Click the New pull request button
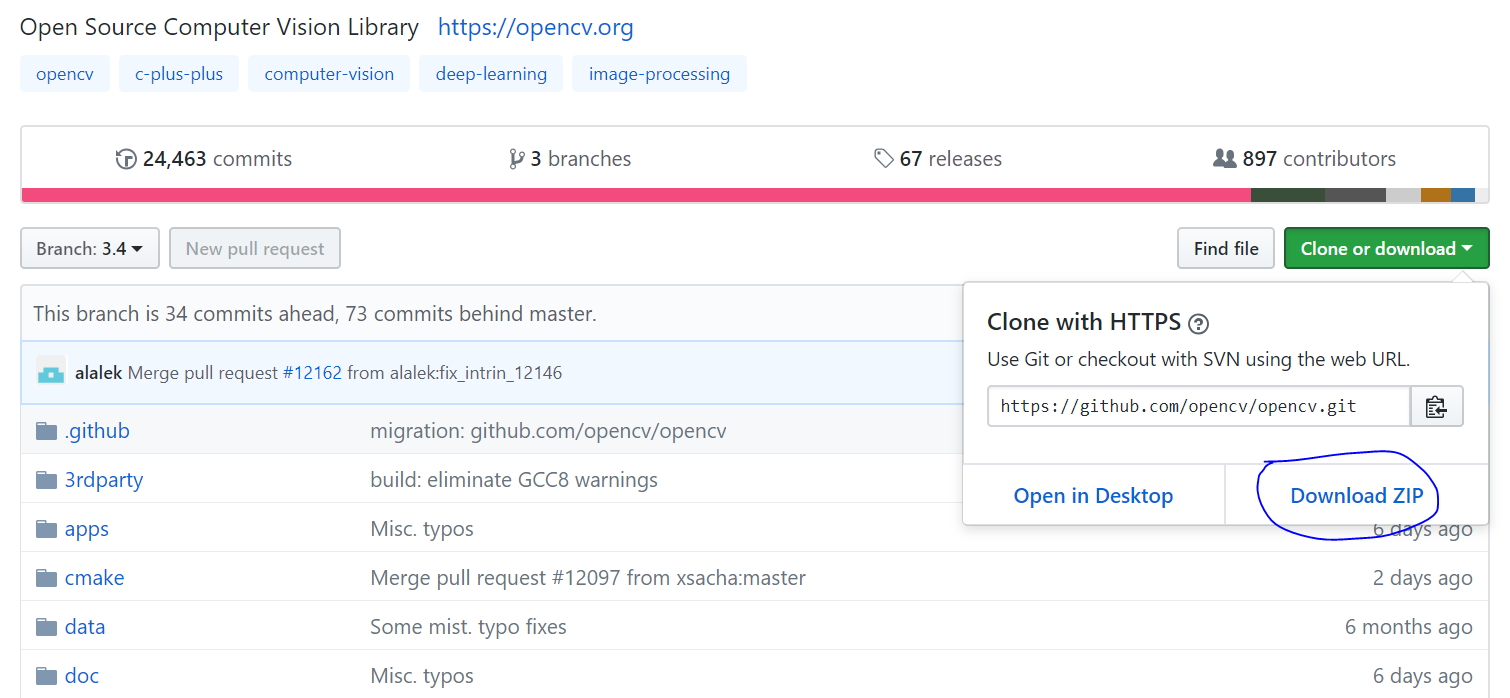Image resolution: width=1510 pixels, height=698 pixels. pos(255,249)
